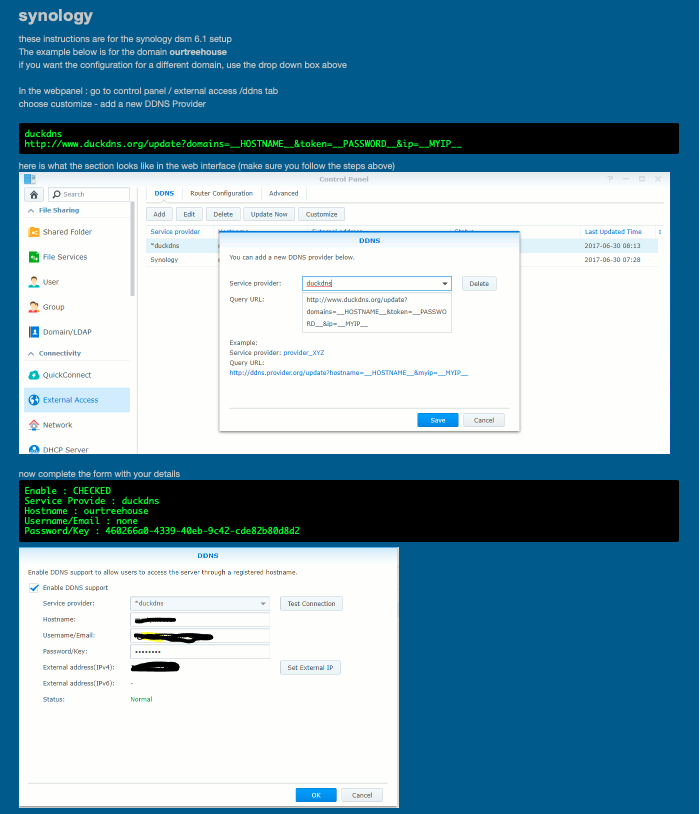The image size is (700, 814).
Task: Click the File Services icon
Action: tap(33, 257)
